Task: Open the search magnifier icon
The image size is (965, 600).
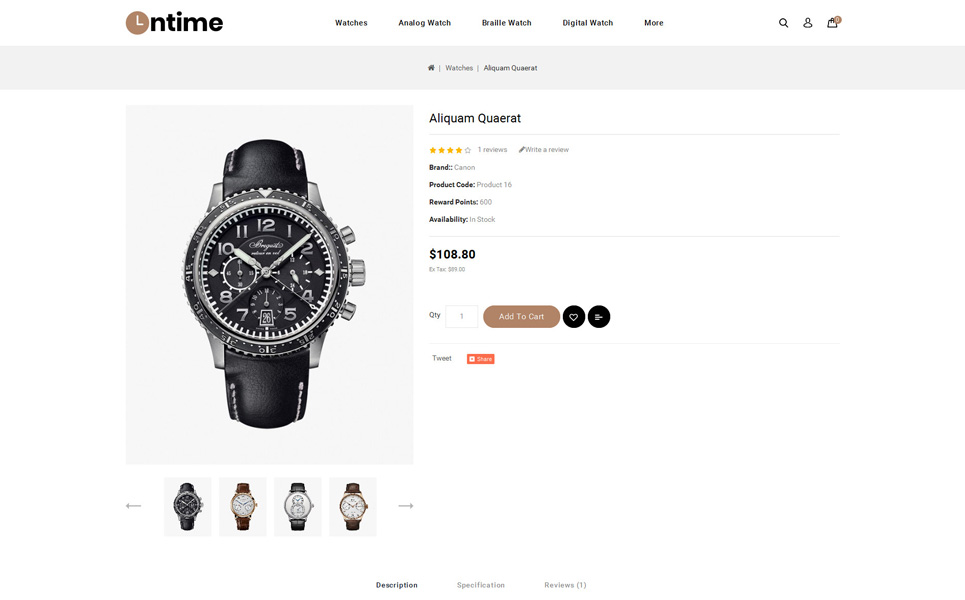Action: 783,23
